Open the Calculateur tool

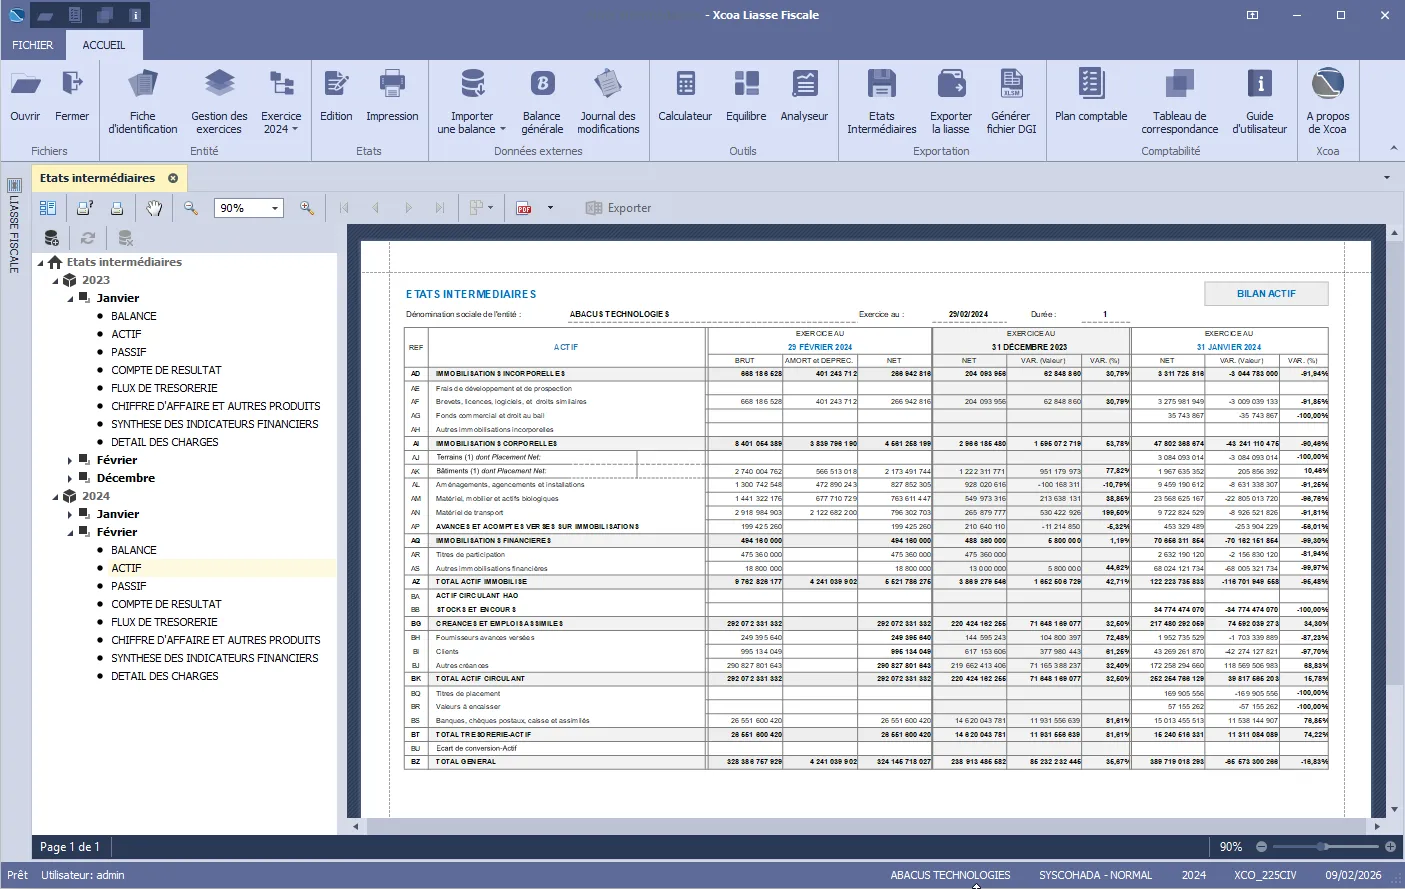click(685, 96)
